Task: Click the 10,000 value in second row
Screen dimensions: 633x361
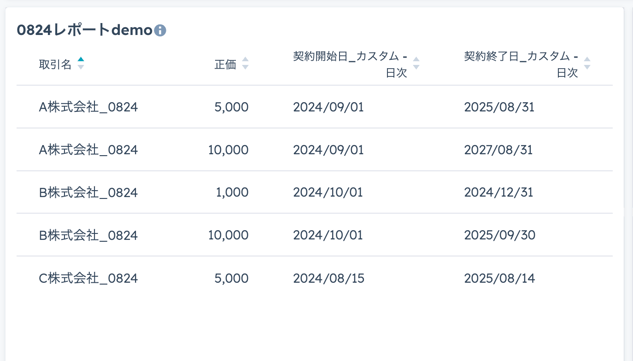Action: (x=228, y=150)
